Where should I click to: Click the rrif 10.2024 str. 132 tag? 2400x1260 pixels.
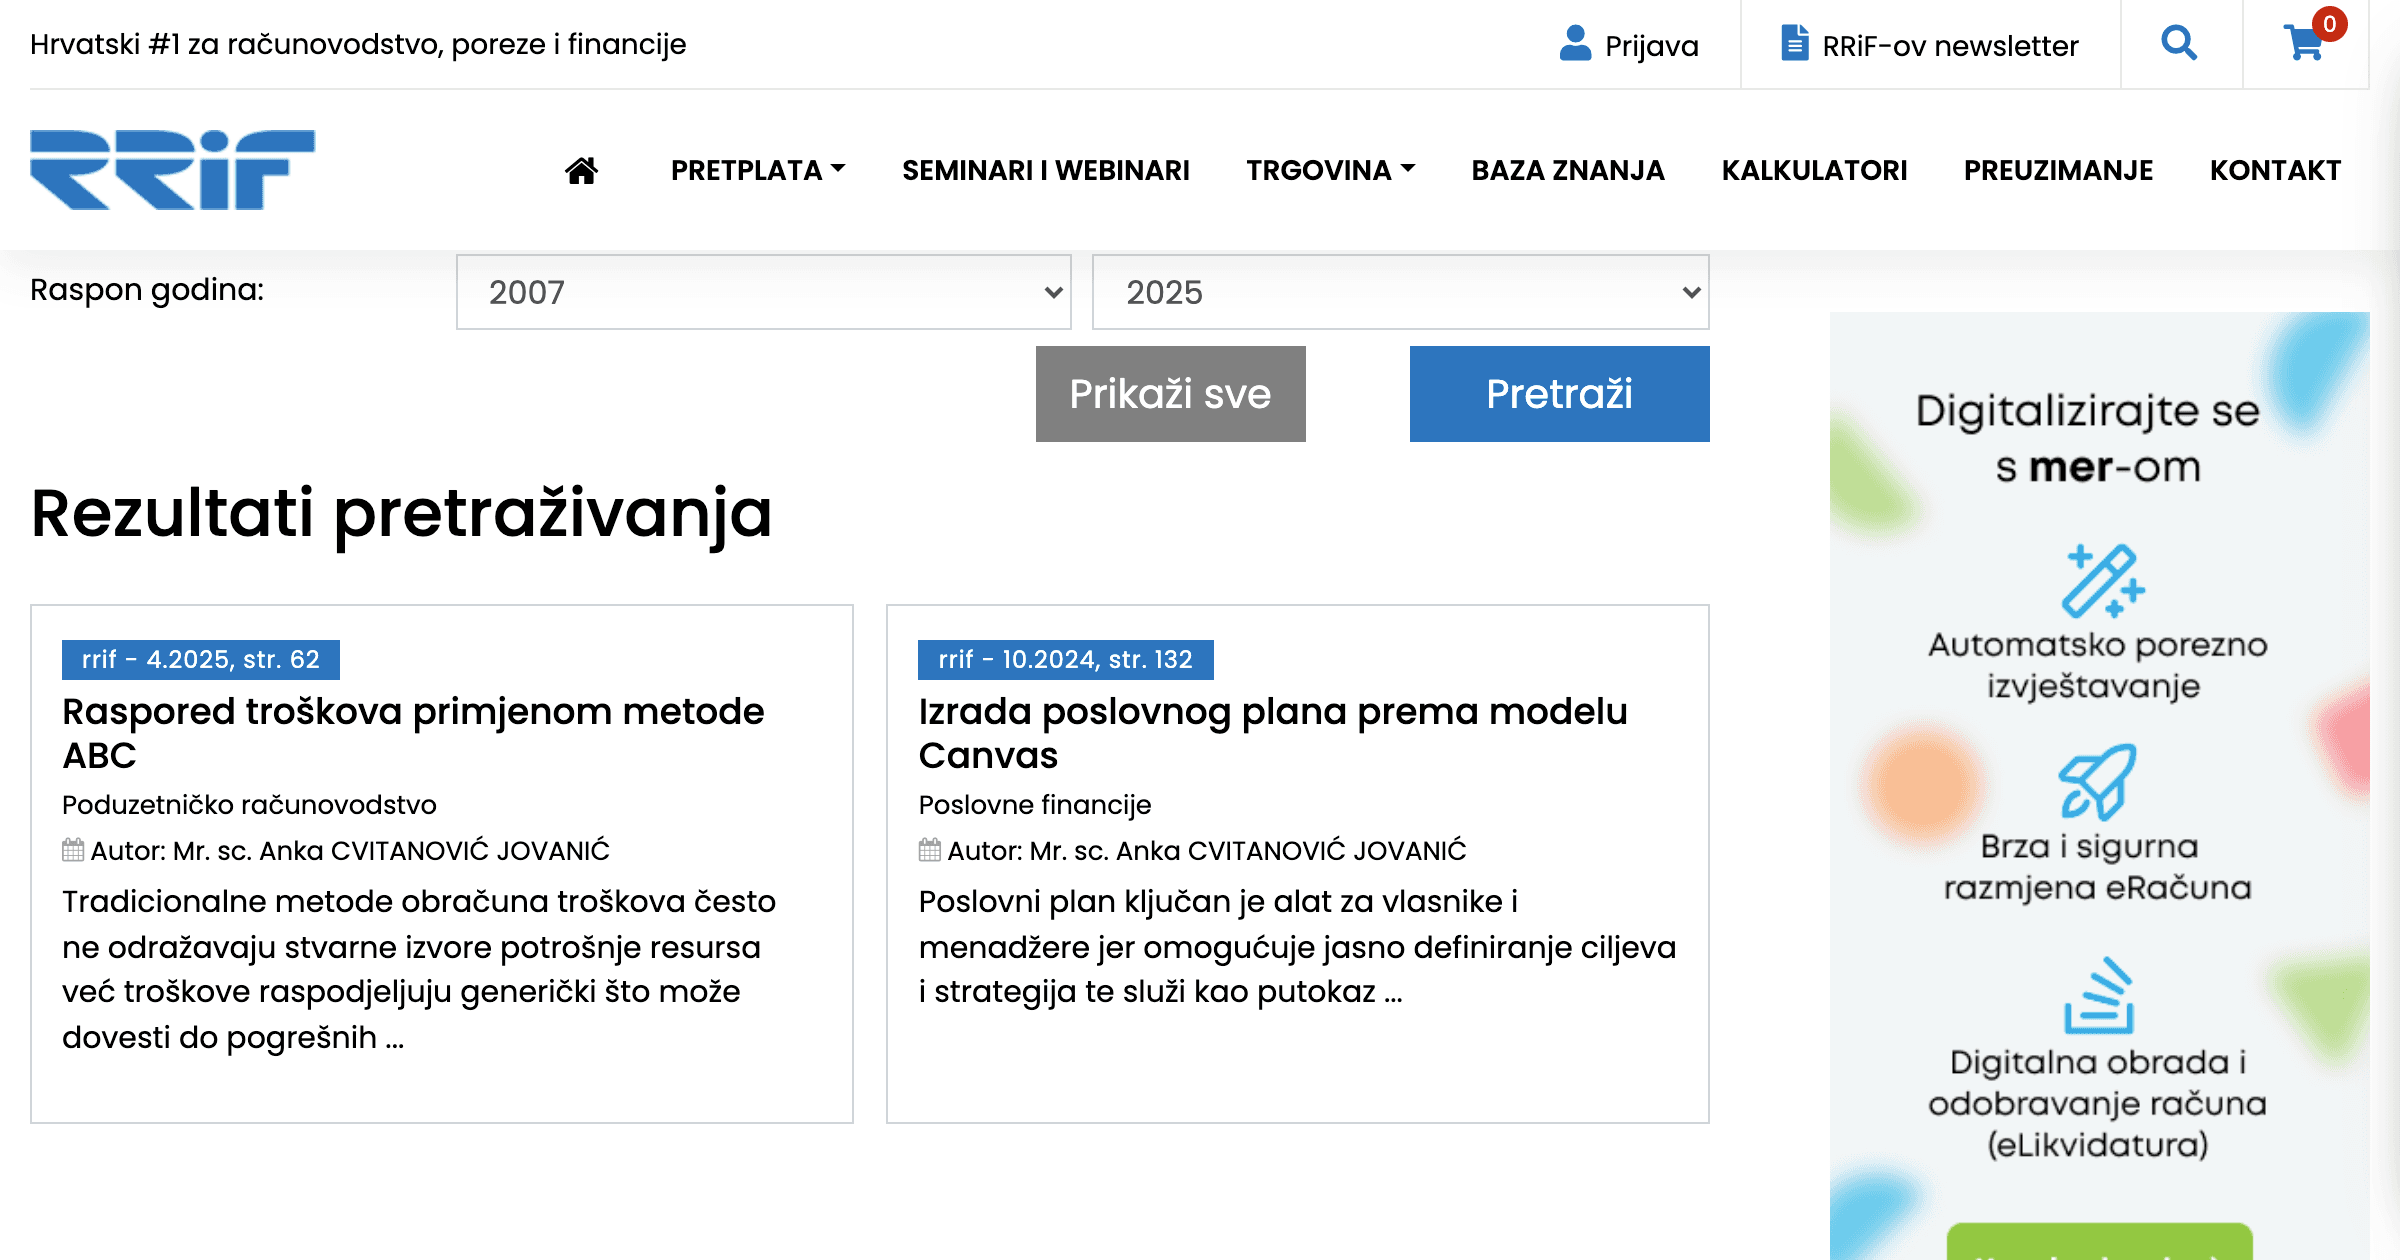[1065, 660]
